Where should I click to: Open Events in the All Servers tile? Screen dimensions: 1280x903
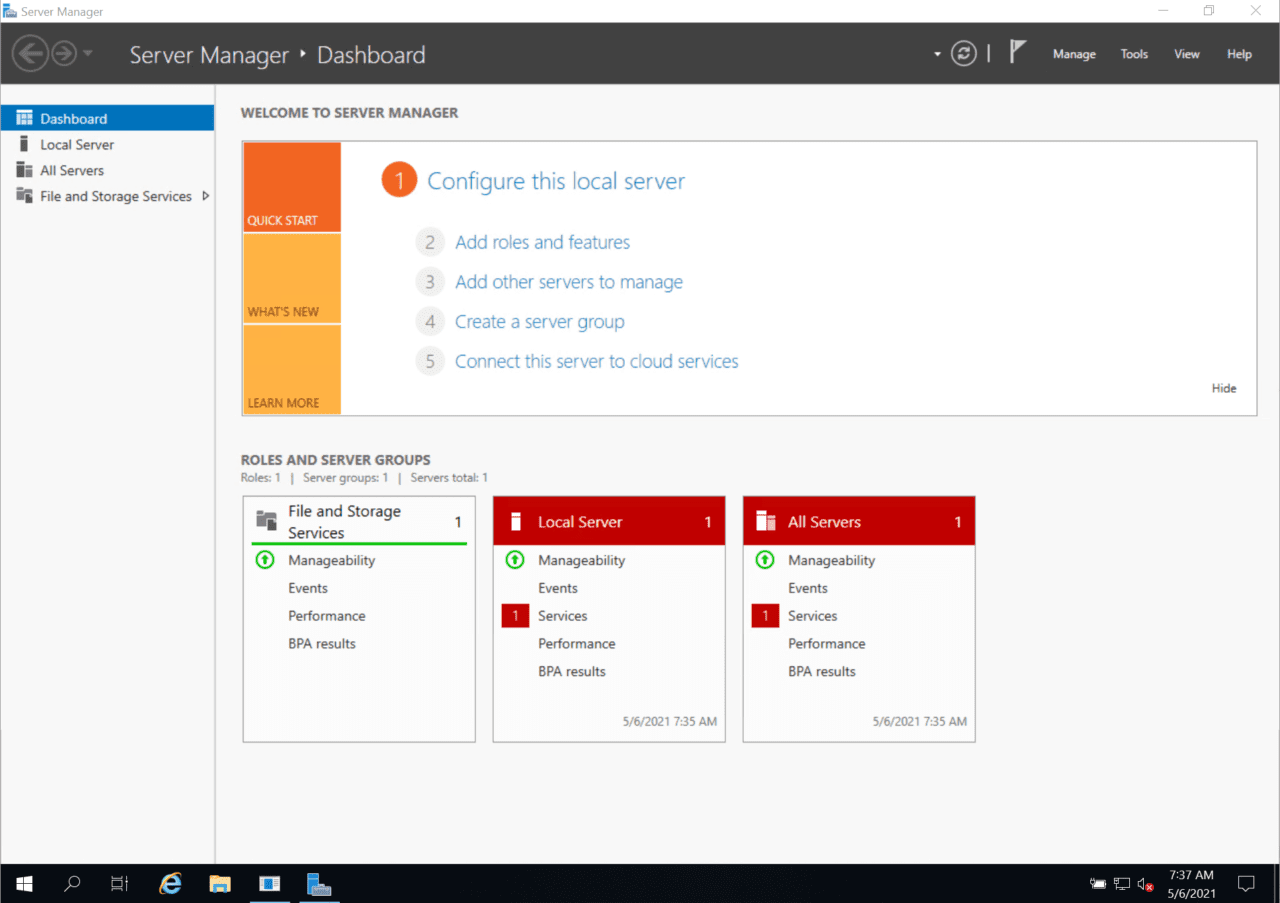[808, 588]
